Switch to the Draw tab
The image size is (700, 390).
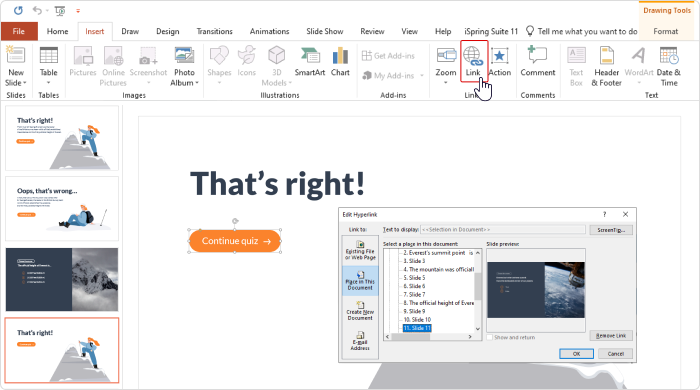tap(130, 31)
